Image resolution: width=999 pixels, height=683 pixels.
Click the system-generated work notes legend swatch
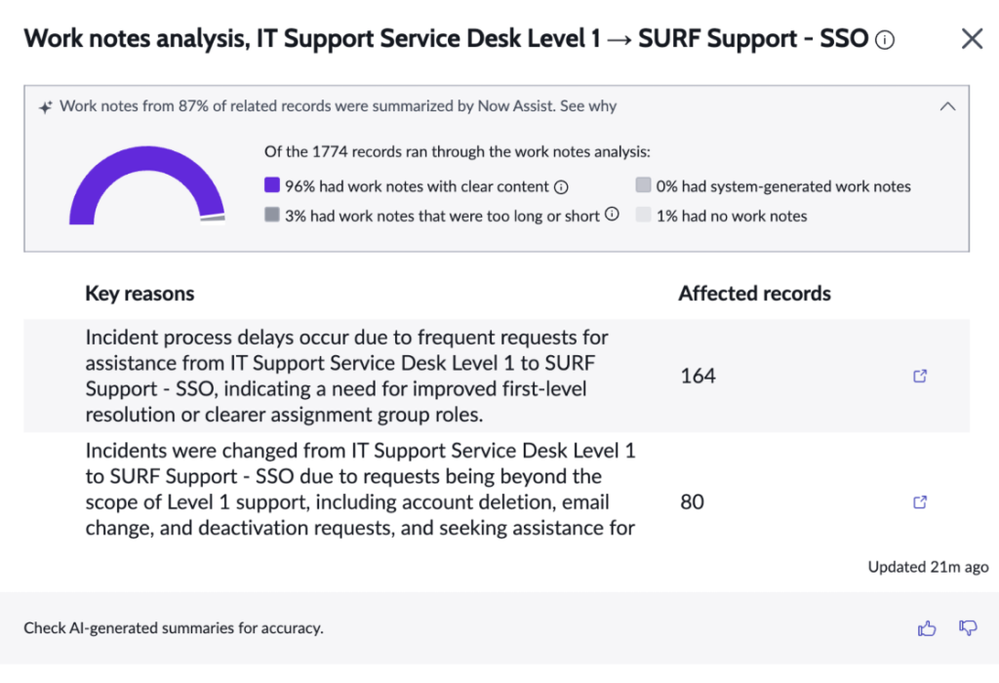[x=644, y=186]
